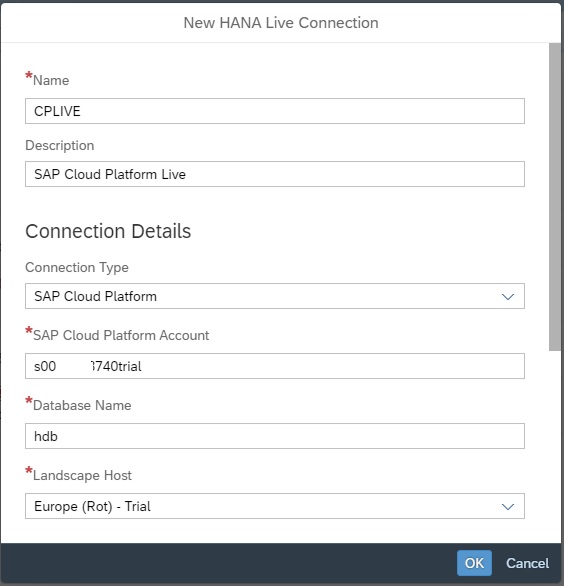Click the Database Name field containing hdb
This screenshot has height=586, width=564.
point(275,436)
